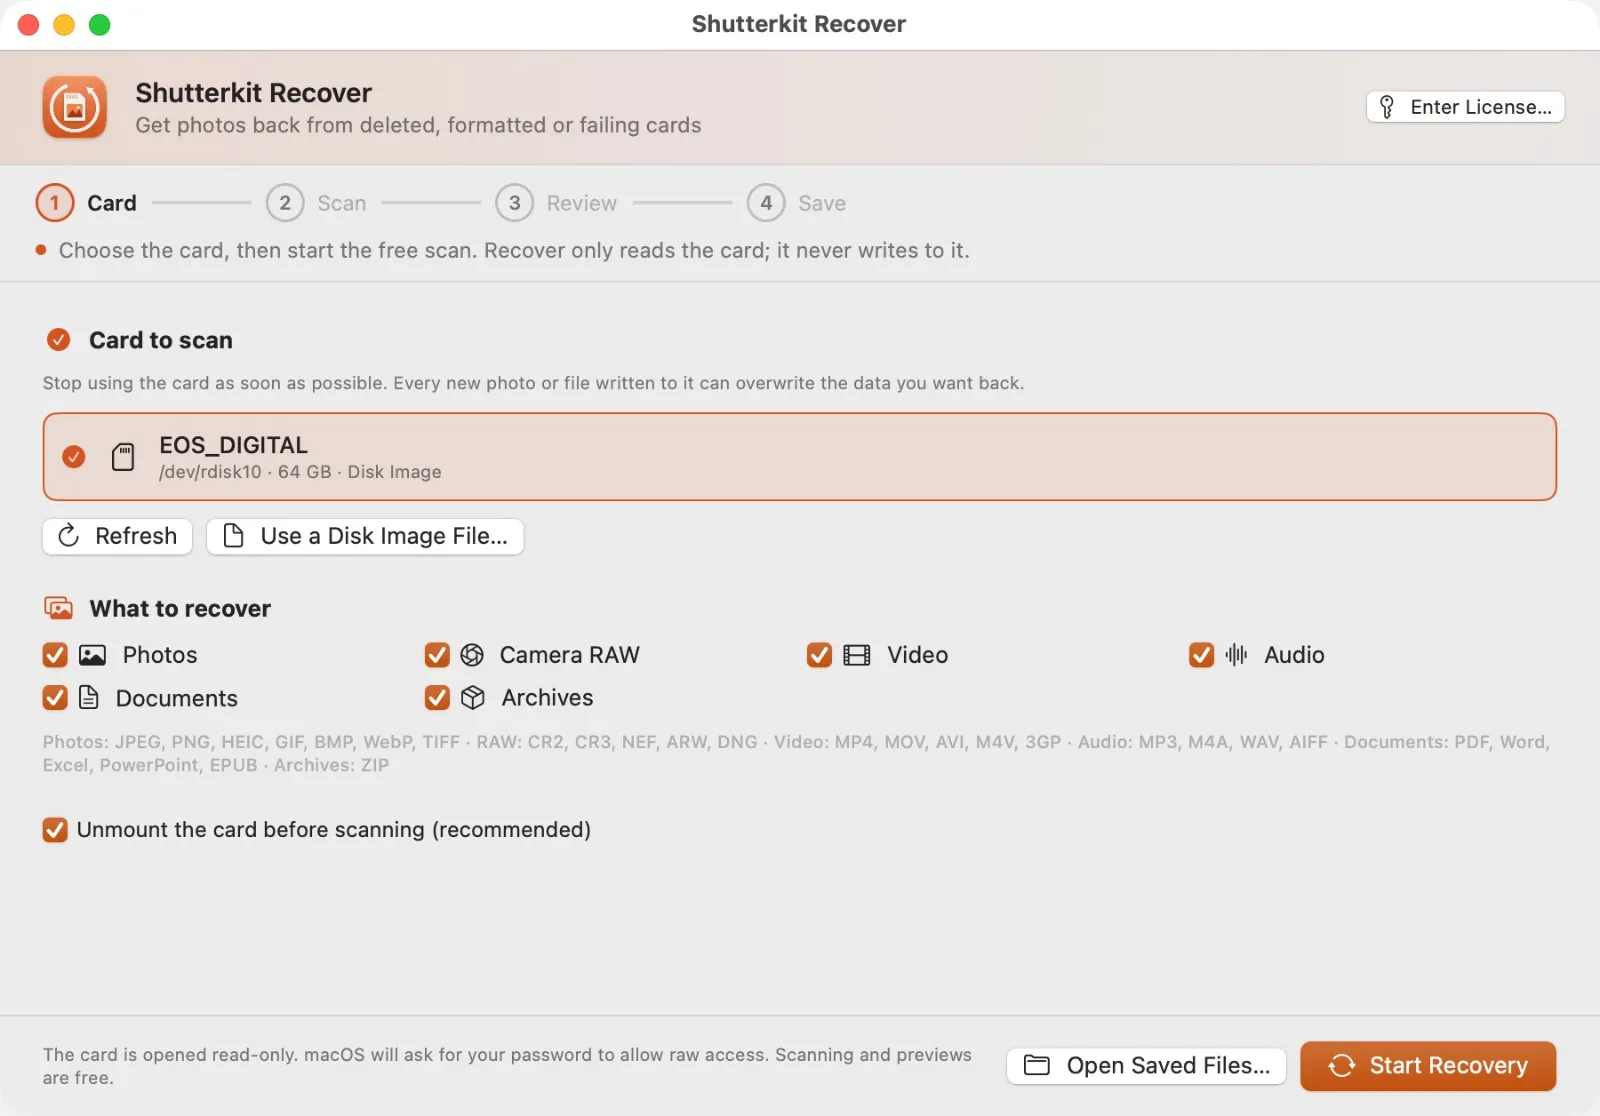Select the EOS_DIGITAL card radio button
The image size is (1600, 1116).
[x=74, y=457]
